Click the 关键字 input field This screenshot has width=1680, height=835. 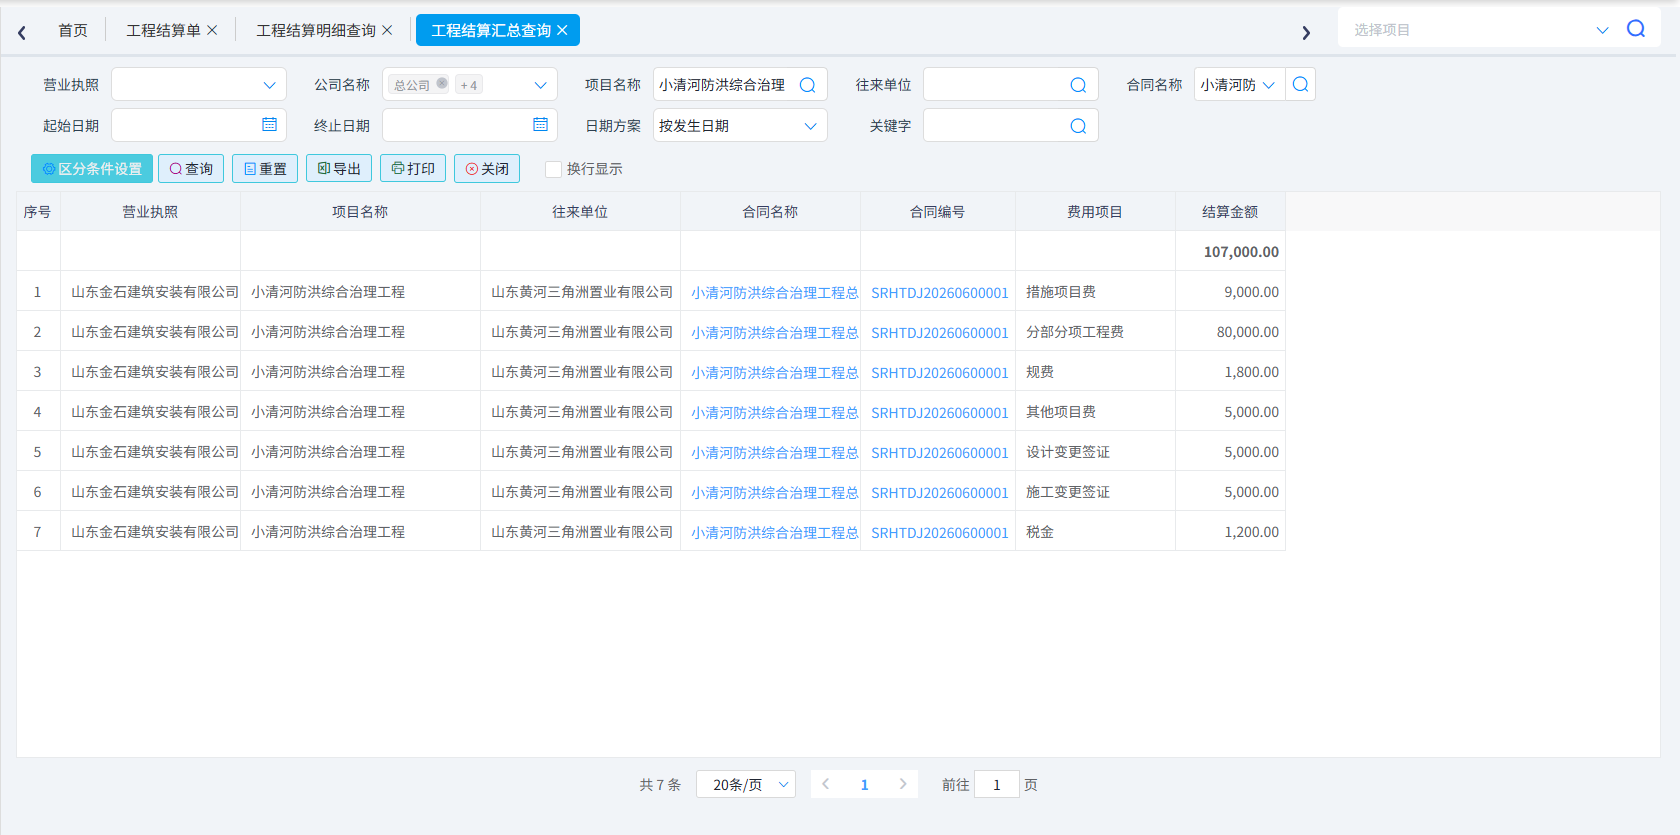tap(1010, 126)
